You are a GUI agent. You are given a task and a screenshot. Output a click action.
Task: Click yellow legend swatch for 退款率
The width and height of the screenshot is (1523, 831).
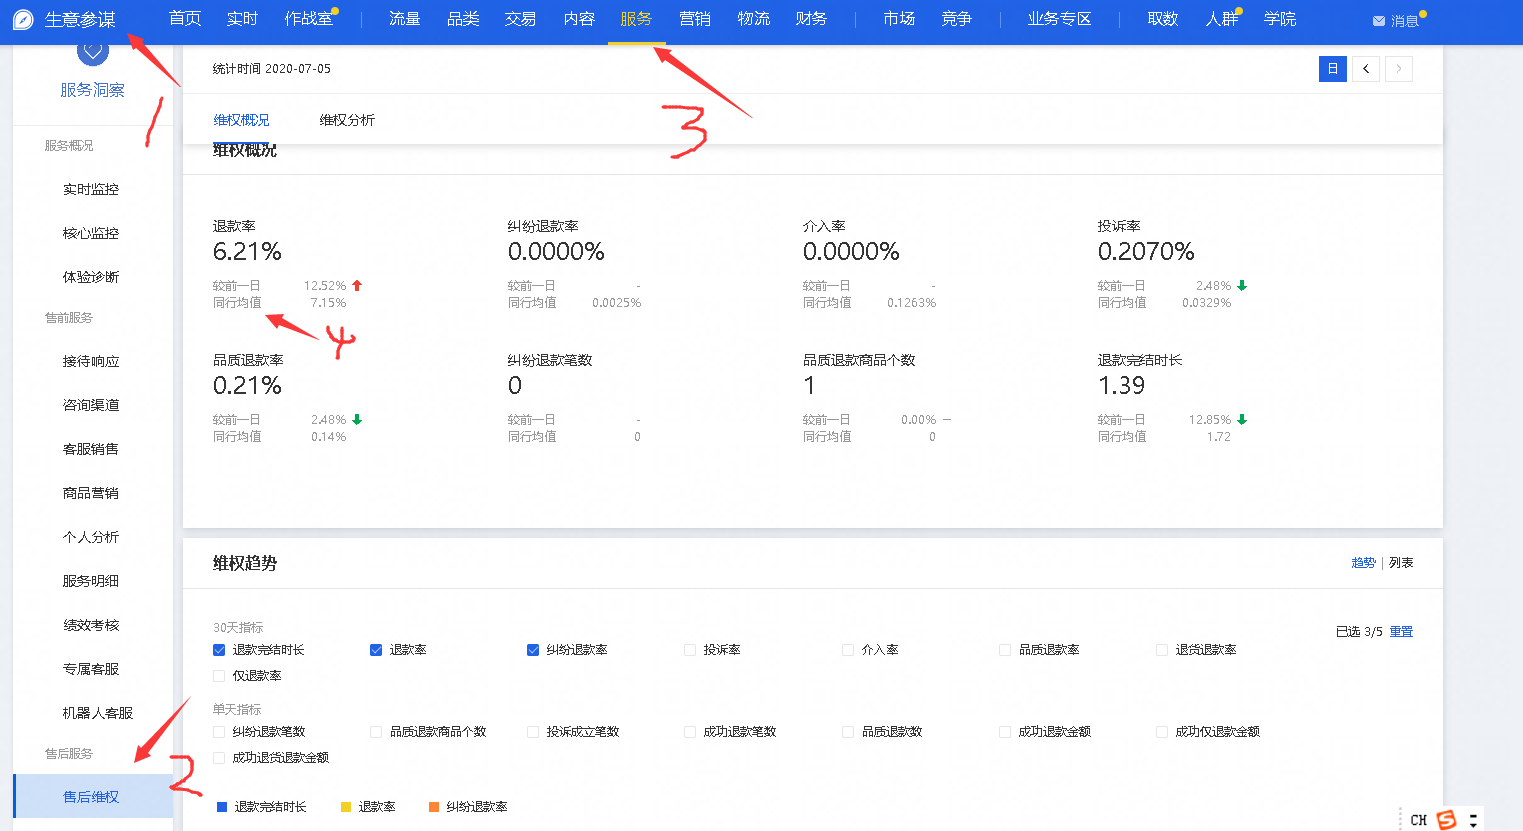click(346, 807)
